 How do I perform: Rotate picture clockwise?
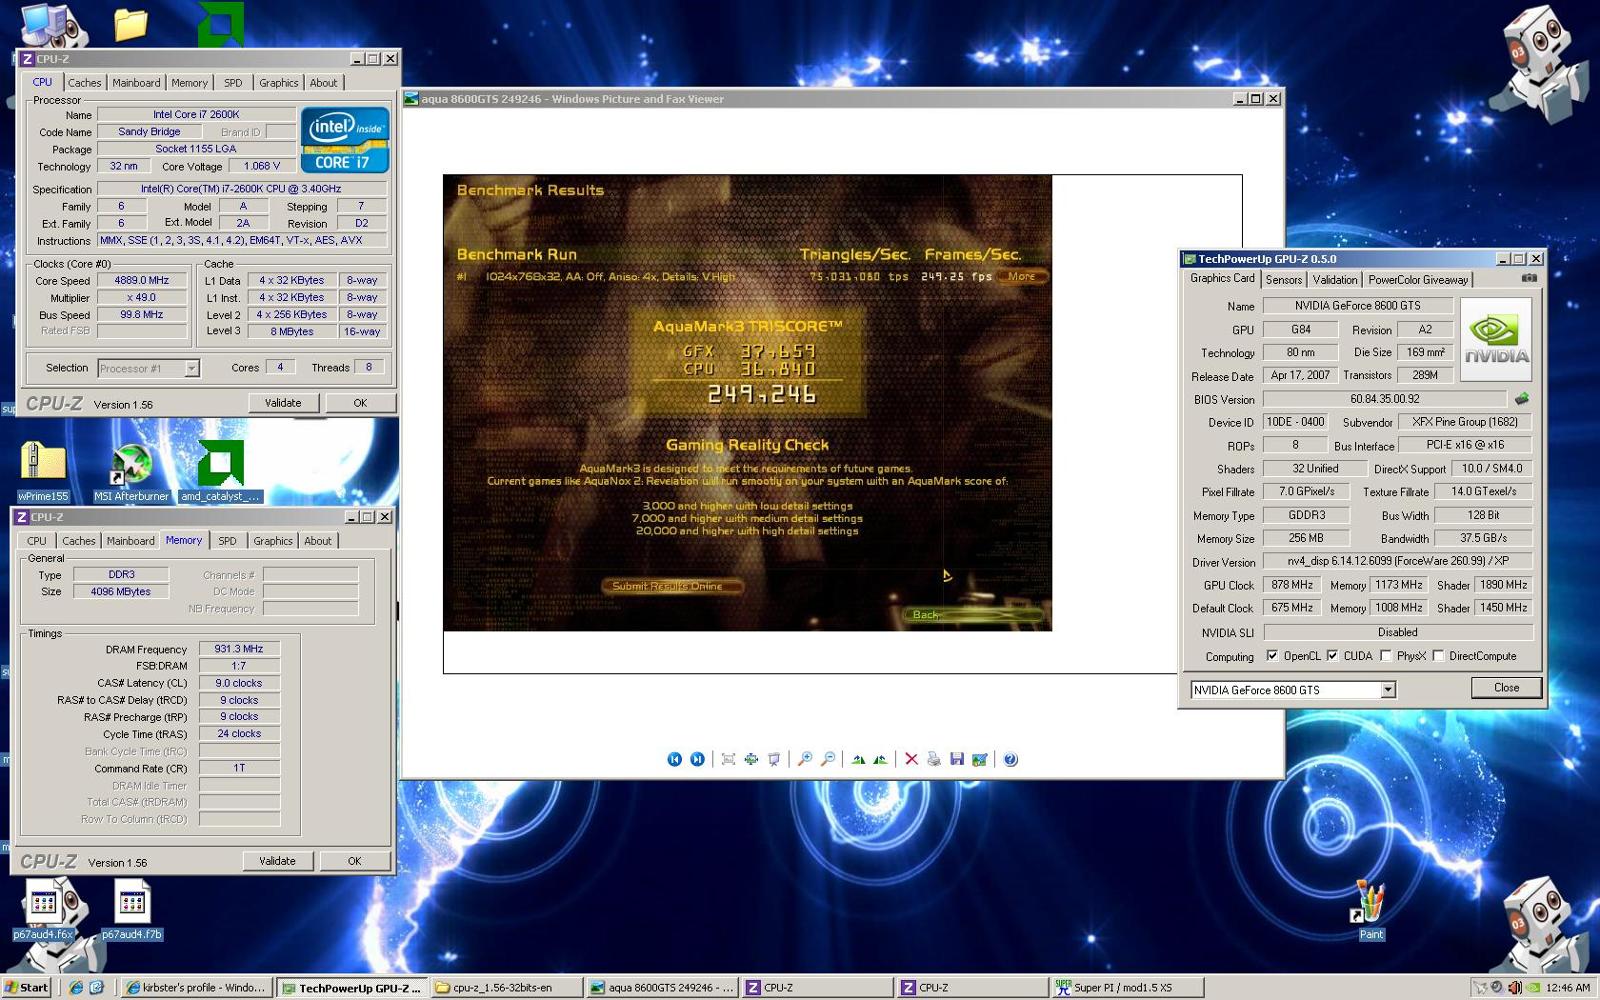(858, 759)
